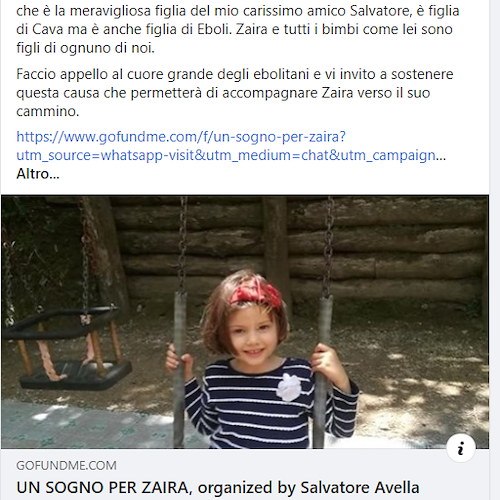
Task: Click the info 'i' icon on the photo
Action: tap(461, 448)
